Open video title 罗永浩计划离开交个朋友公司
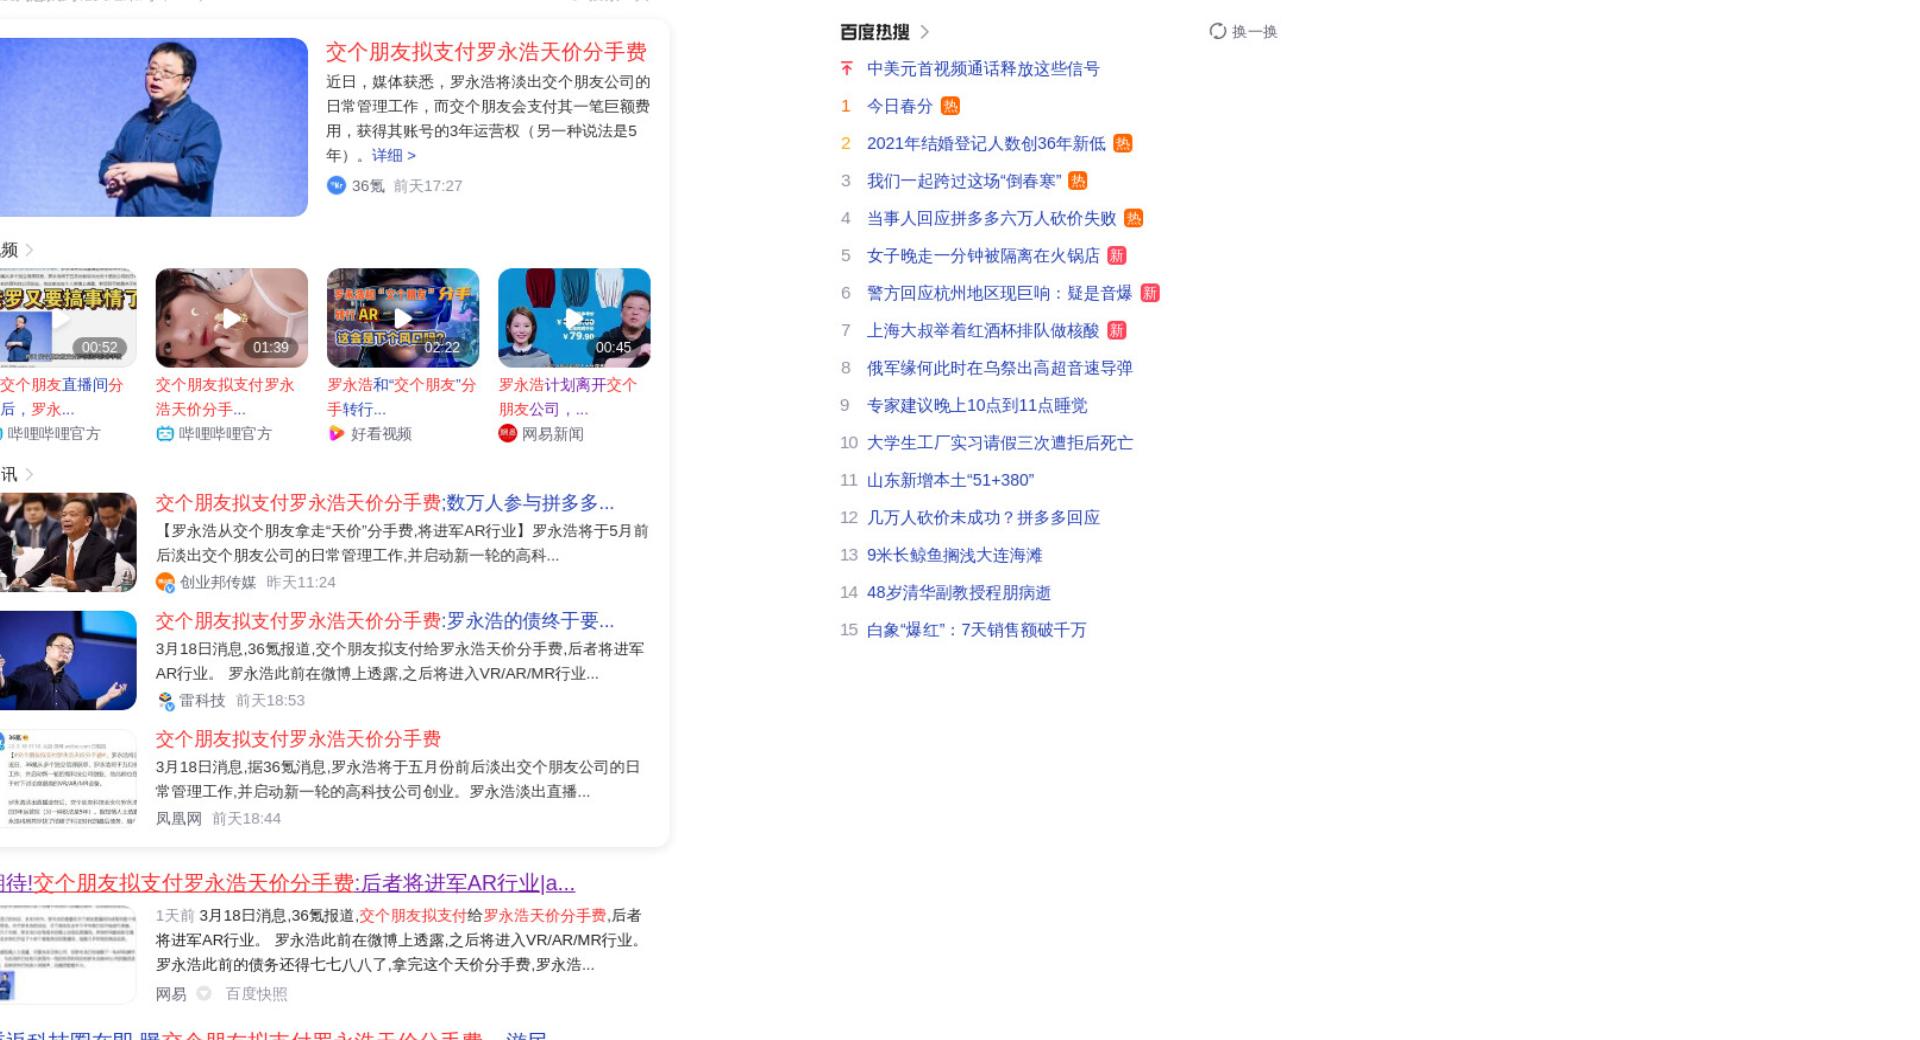Viewport: 1920px width, 1040px height. (x=567, y=397)
